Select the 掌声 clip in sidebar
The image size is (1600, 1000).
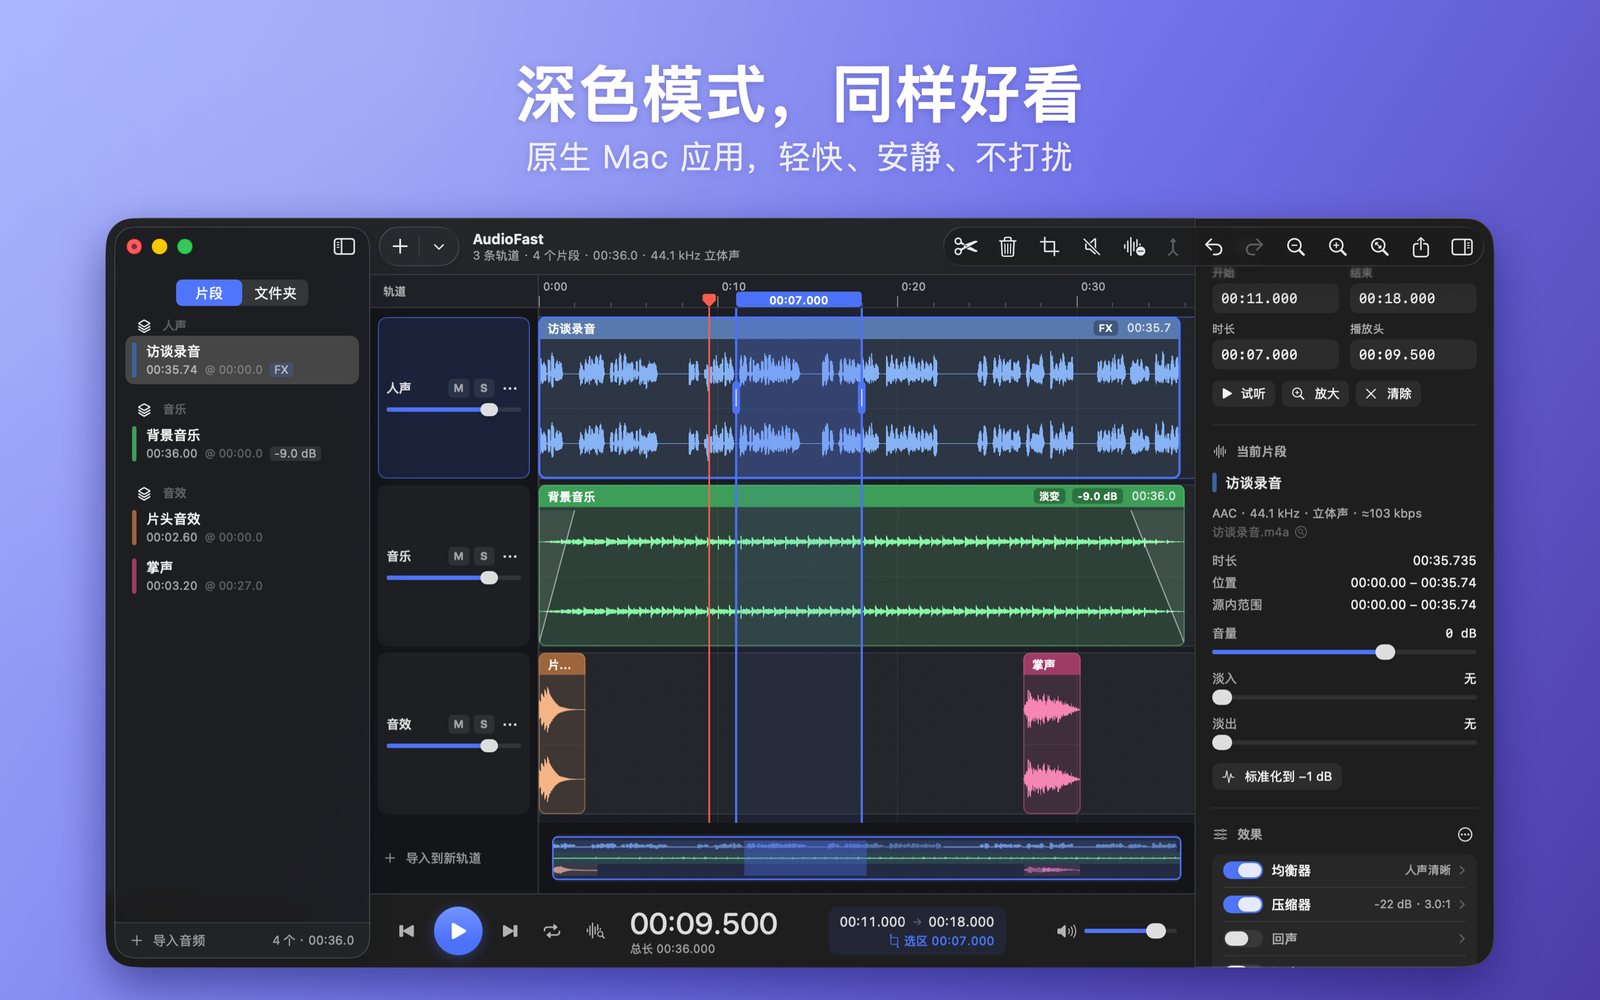tap(242, 576)
